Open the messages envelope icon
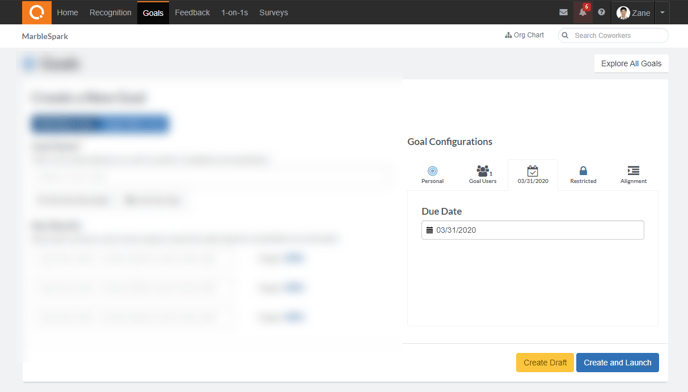Screen dimensions: 688x392 click(x=563, y=12)
